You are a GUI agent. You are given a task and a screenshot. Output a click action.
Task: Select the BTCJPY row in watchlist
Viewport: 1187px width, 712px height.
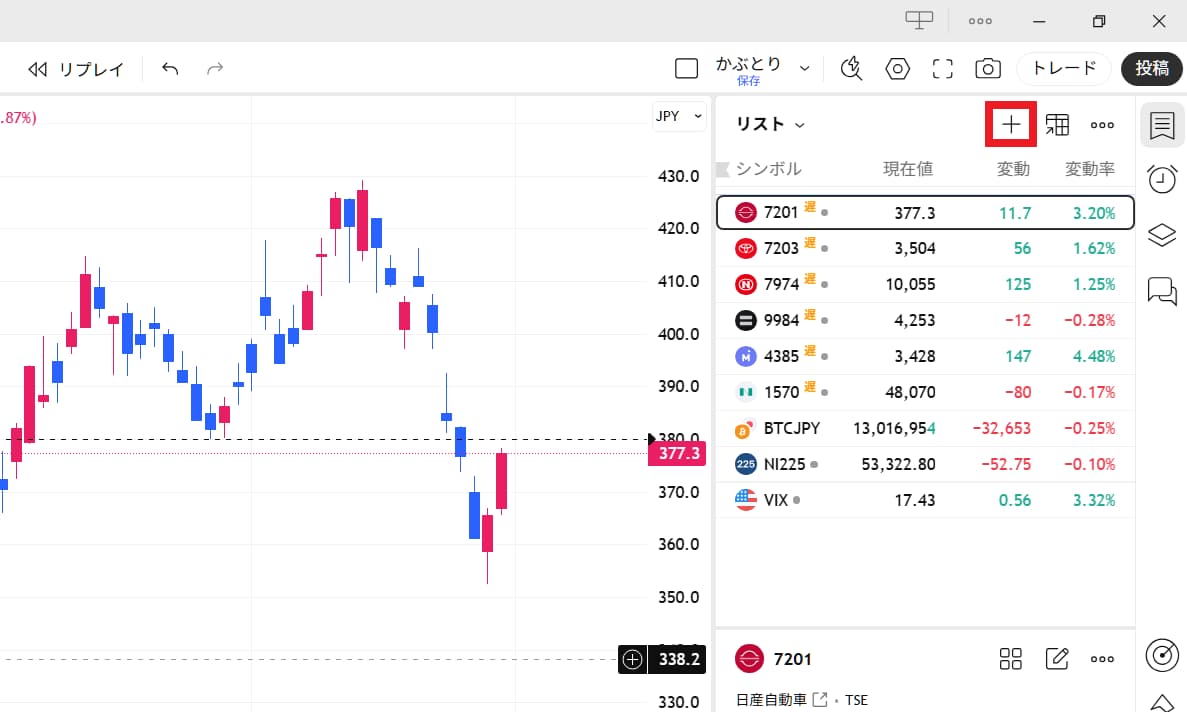tap(925, 428)
